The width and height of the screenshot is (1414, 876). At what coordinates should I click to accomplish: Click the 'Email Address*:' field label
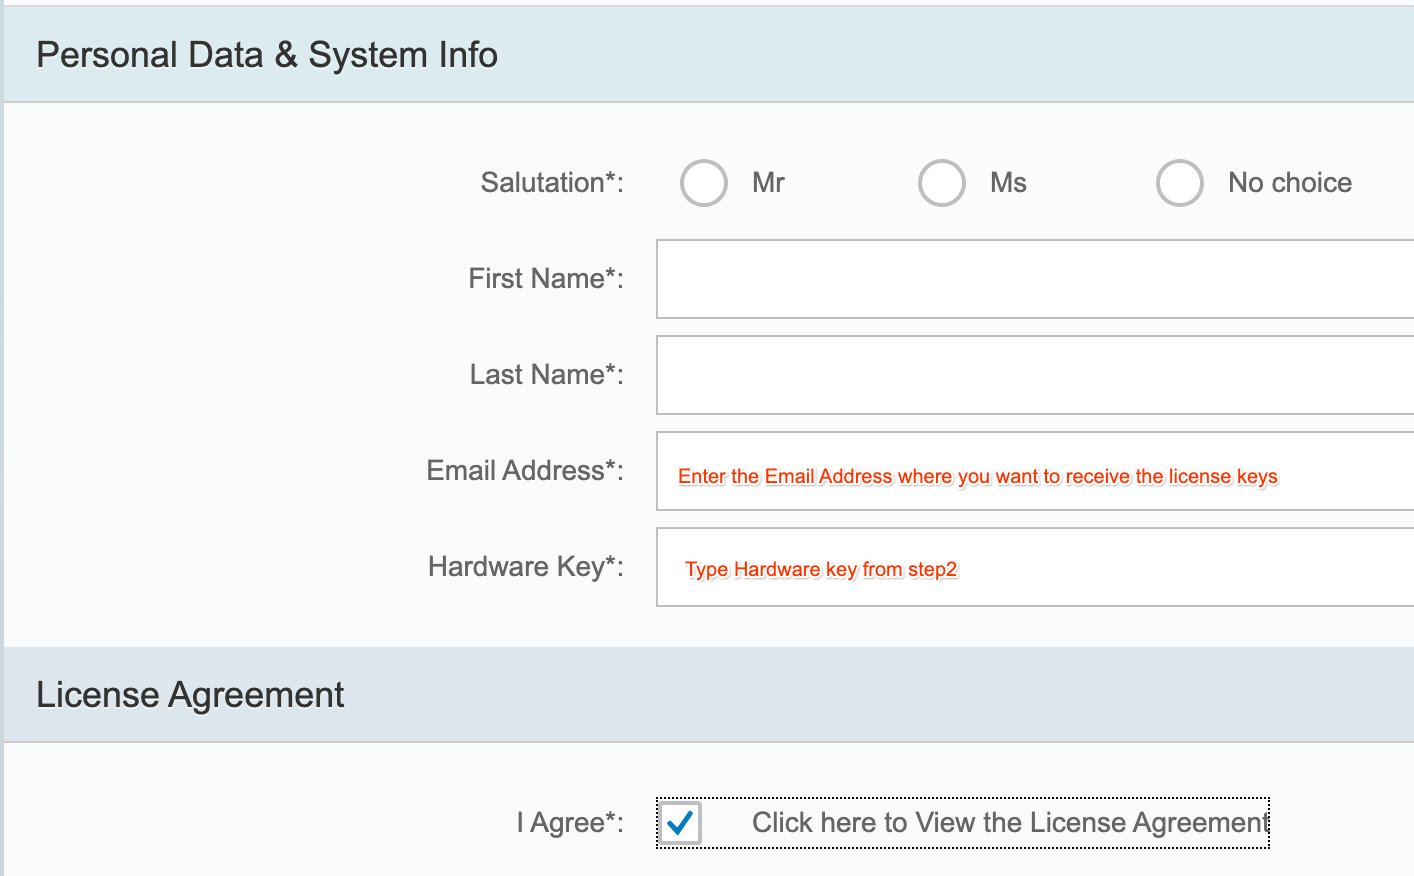click(524, 471)
